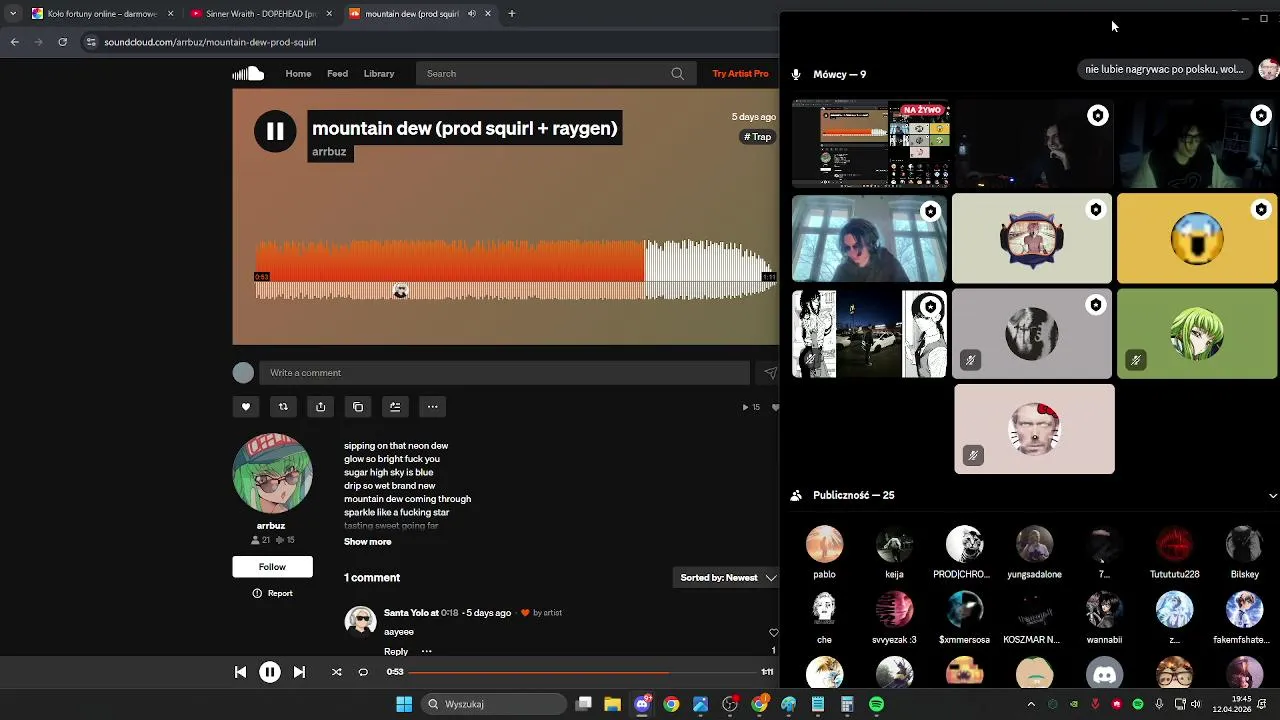Seek within the bottom player progress bar

(582, 672)
